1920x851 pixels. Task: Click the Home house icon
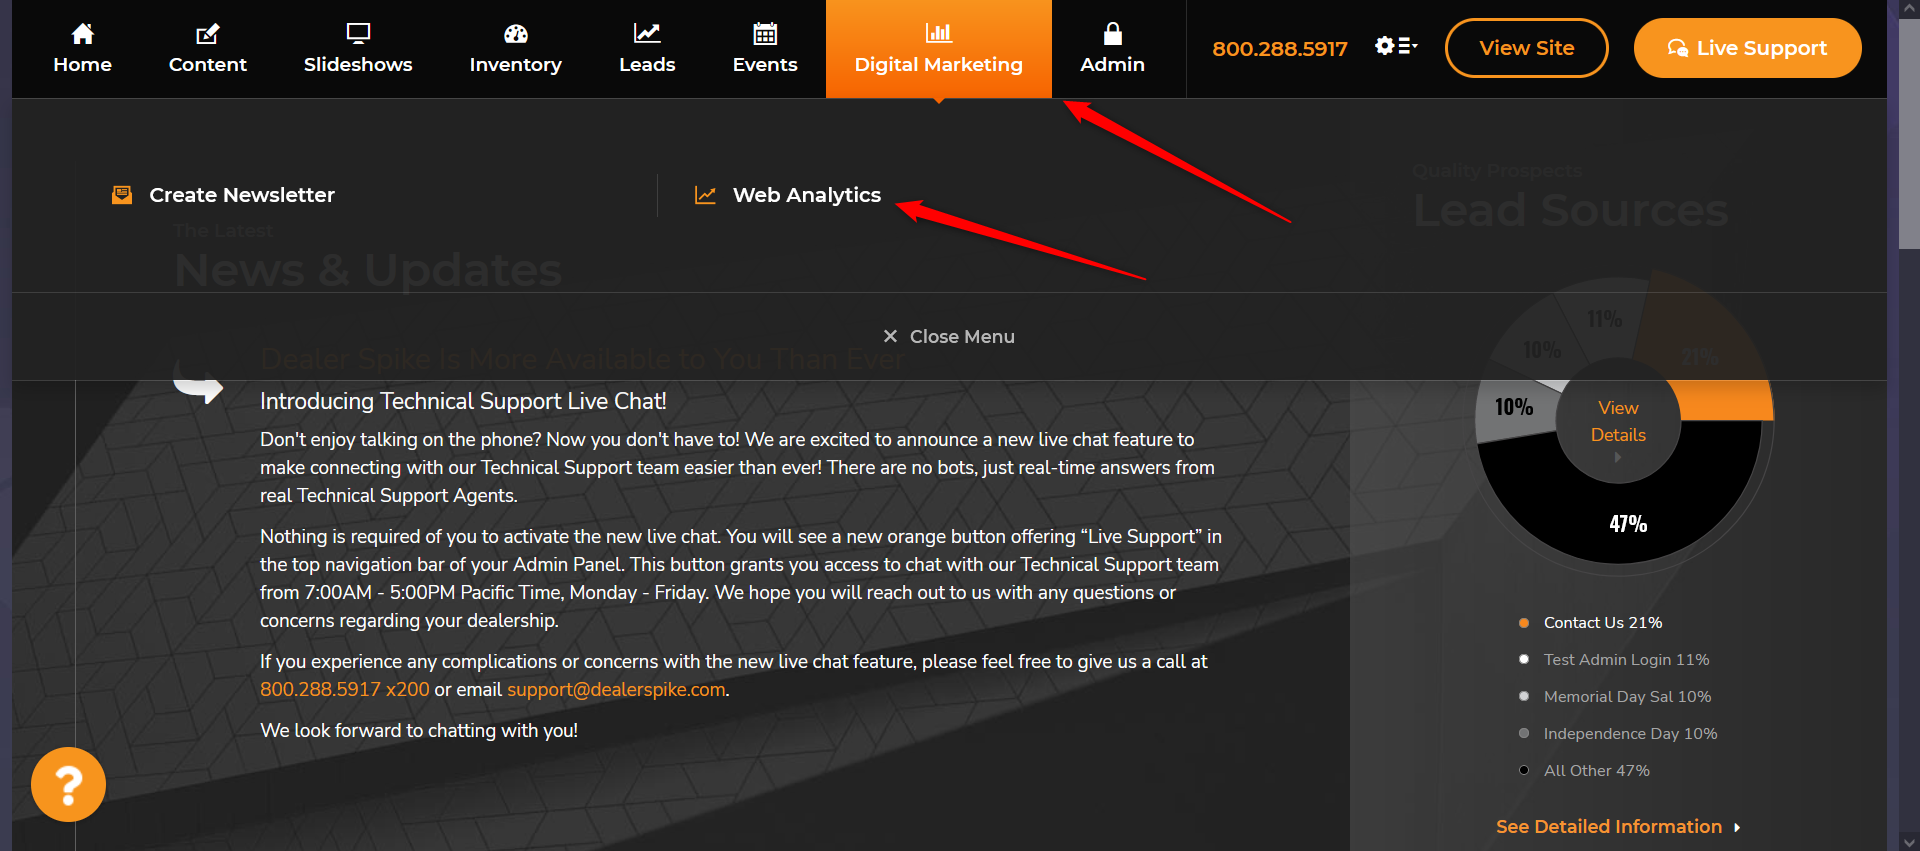click(x=83, y=34)
